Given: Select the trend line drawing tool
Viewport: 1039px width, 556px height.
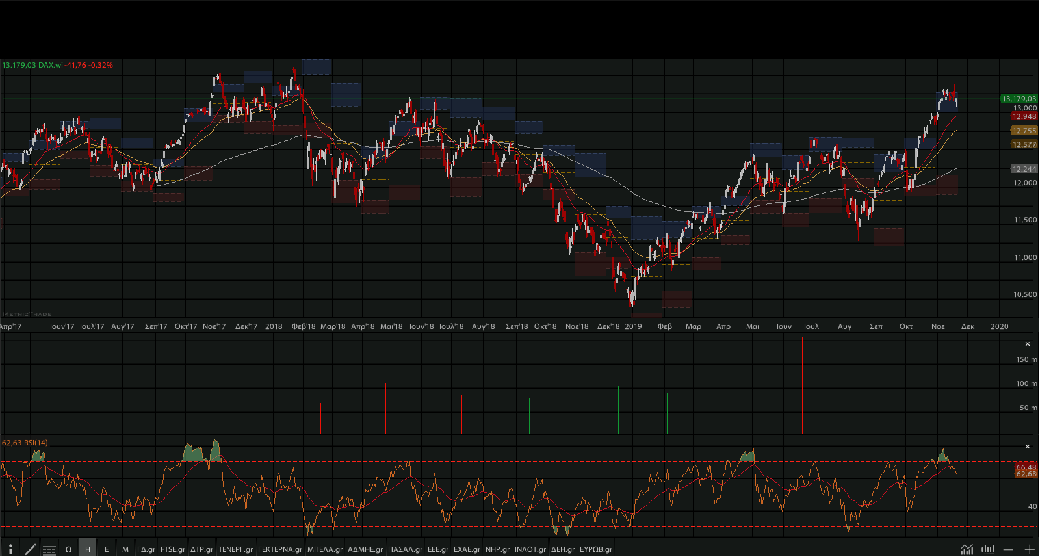Looking at the screenshot, I should [x=29, y=549].
